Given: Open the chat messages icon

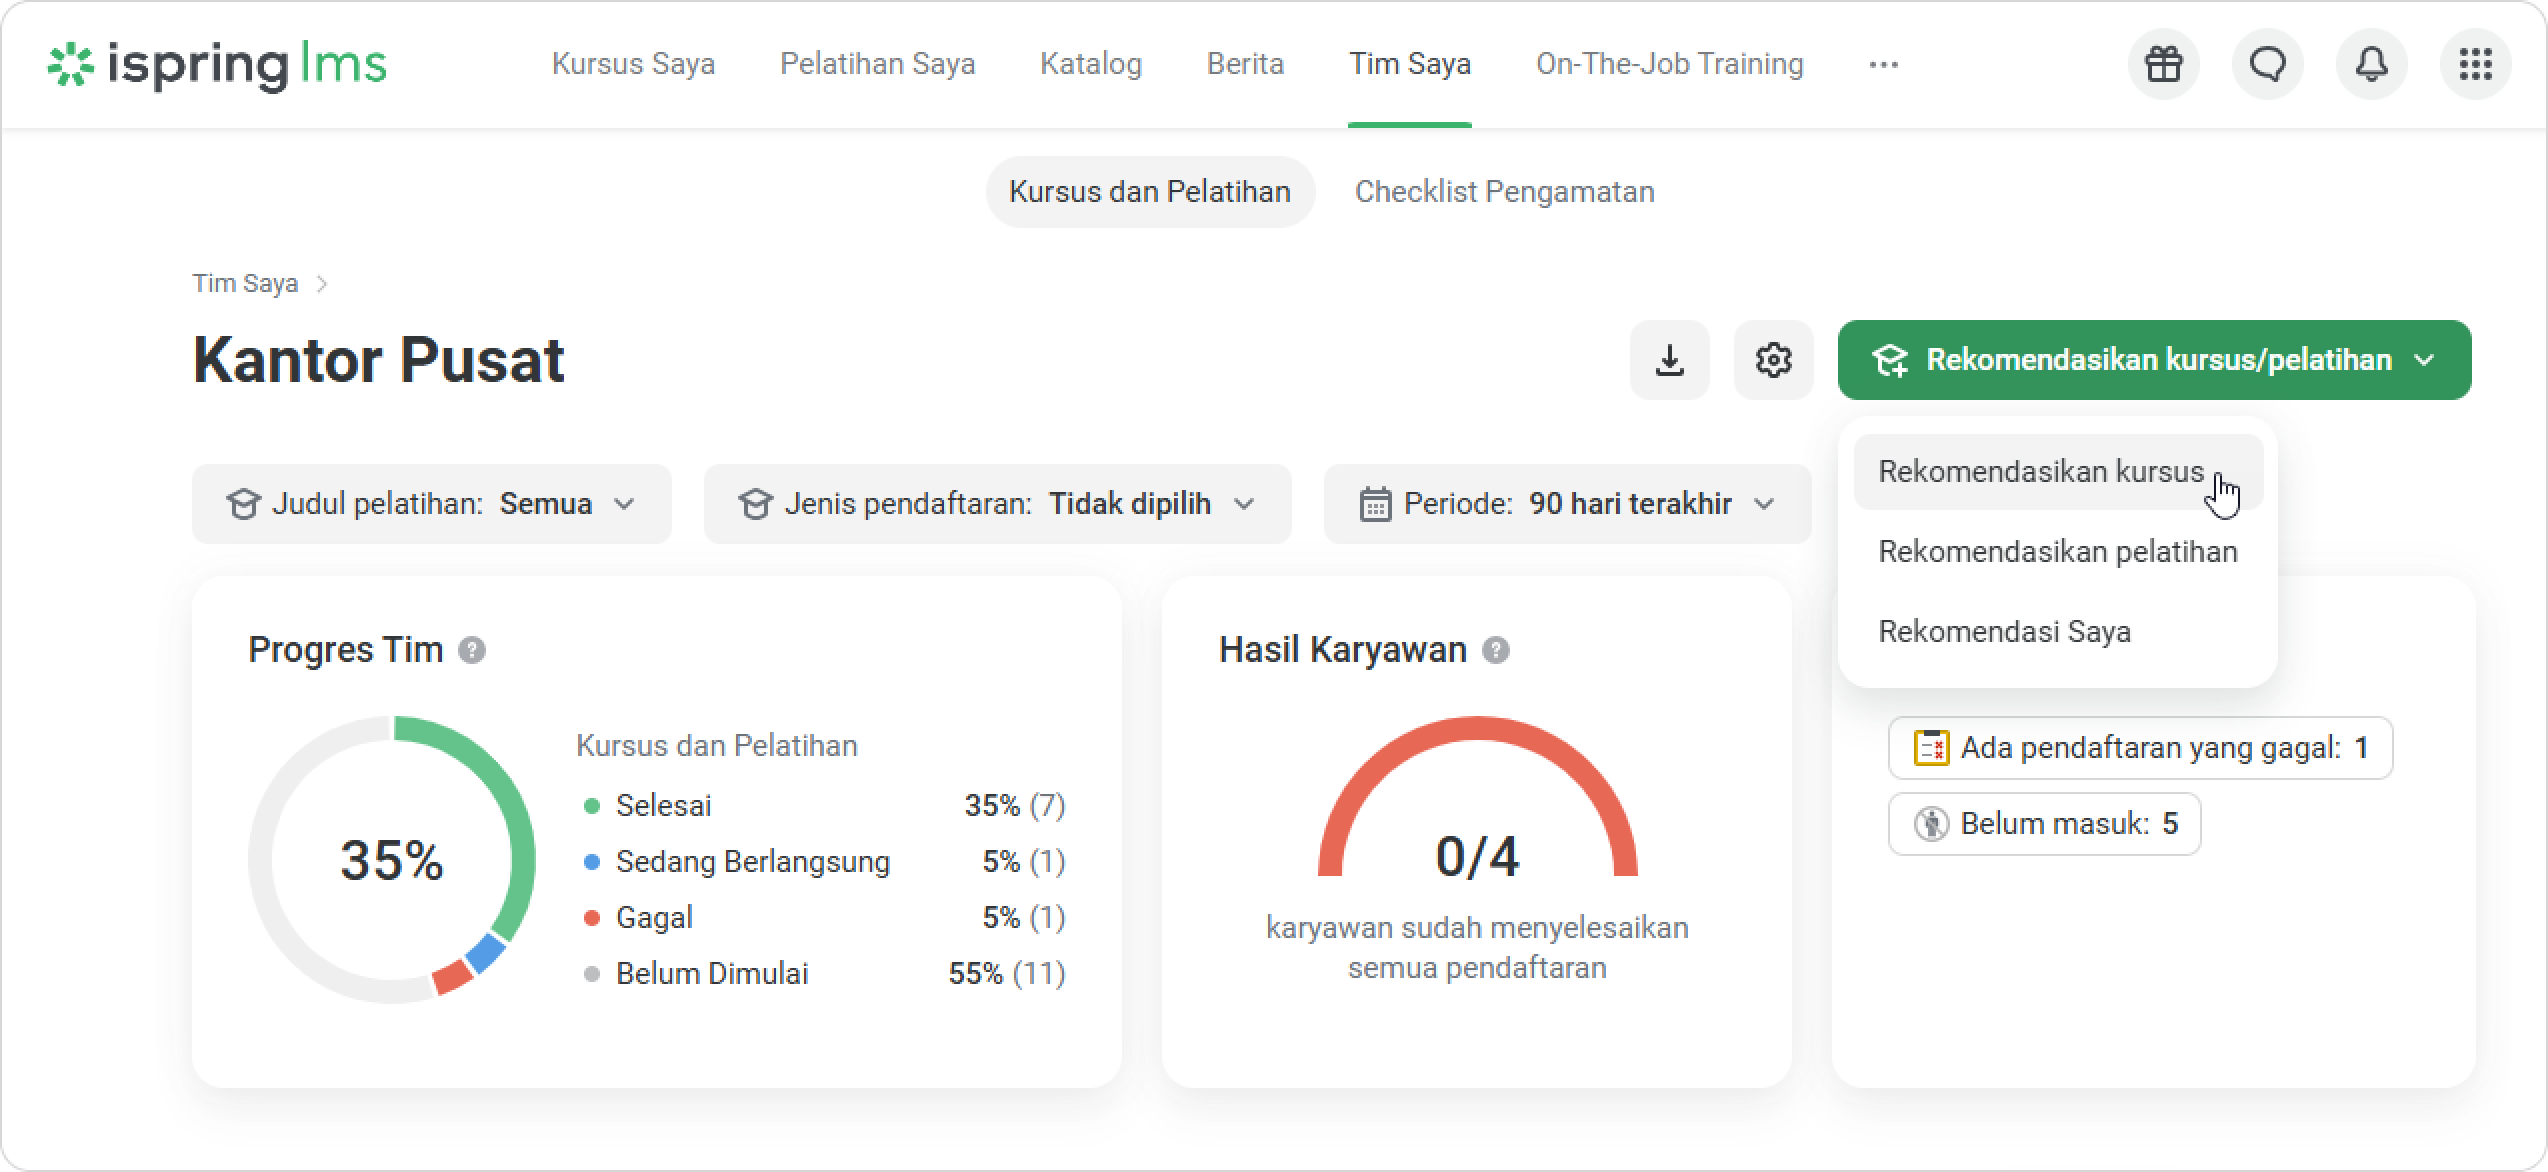Looking at the screenshot, I should pos(2267,65).
